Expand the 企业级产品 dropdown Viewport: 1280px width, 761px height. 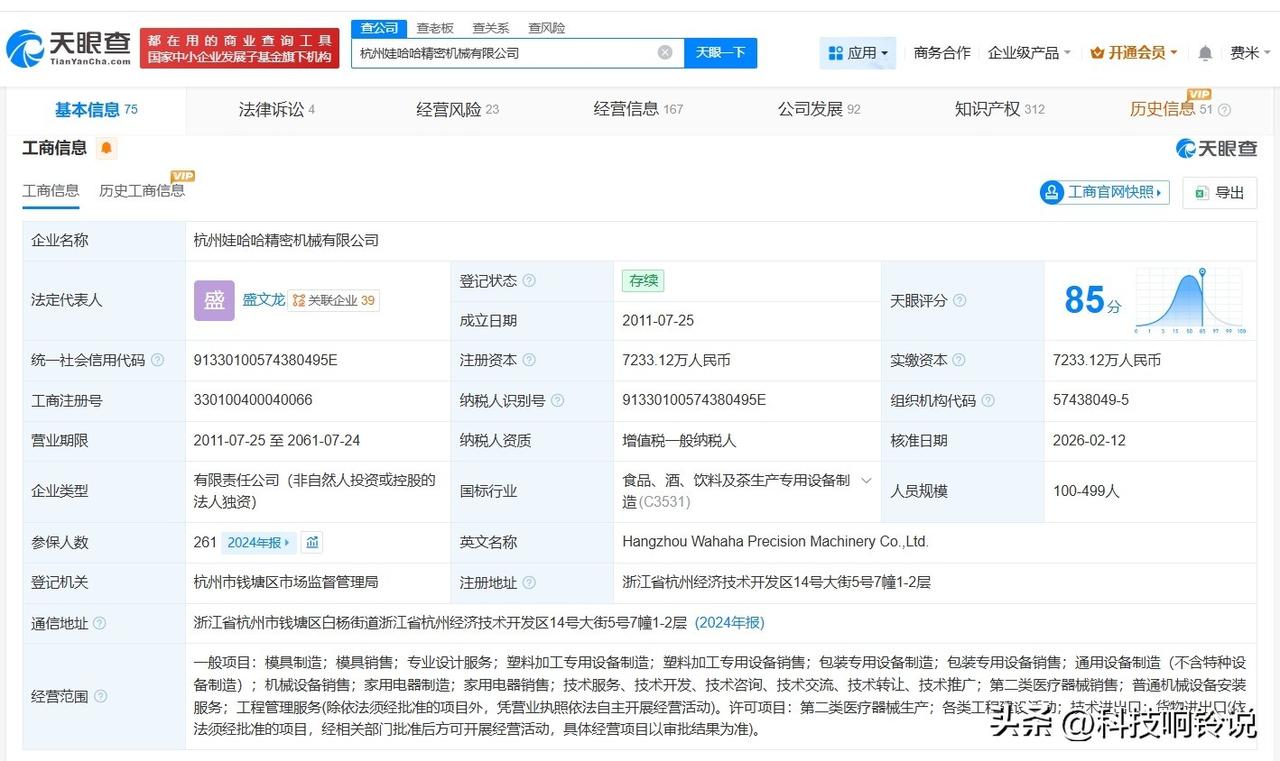coord(1029,53)
